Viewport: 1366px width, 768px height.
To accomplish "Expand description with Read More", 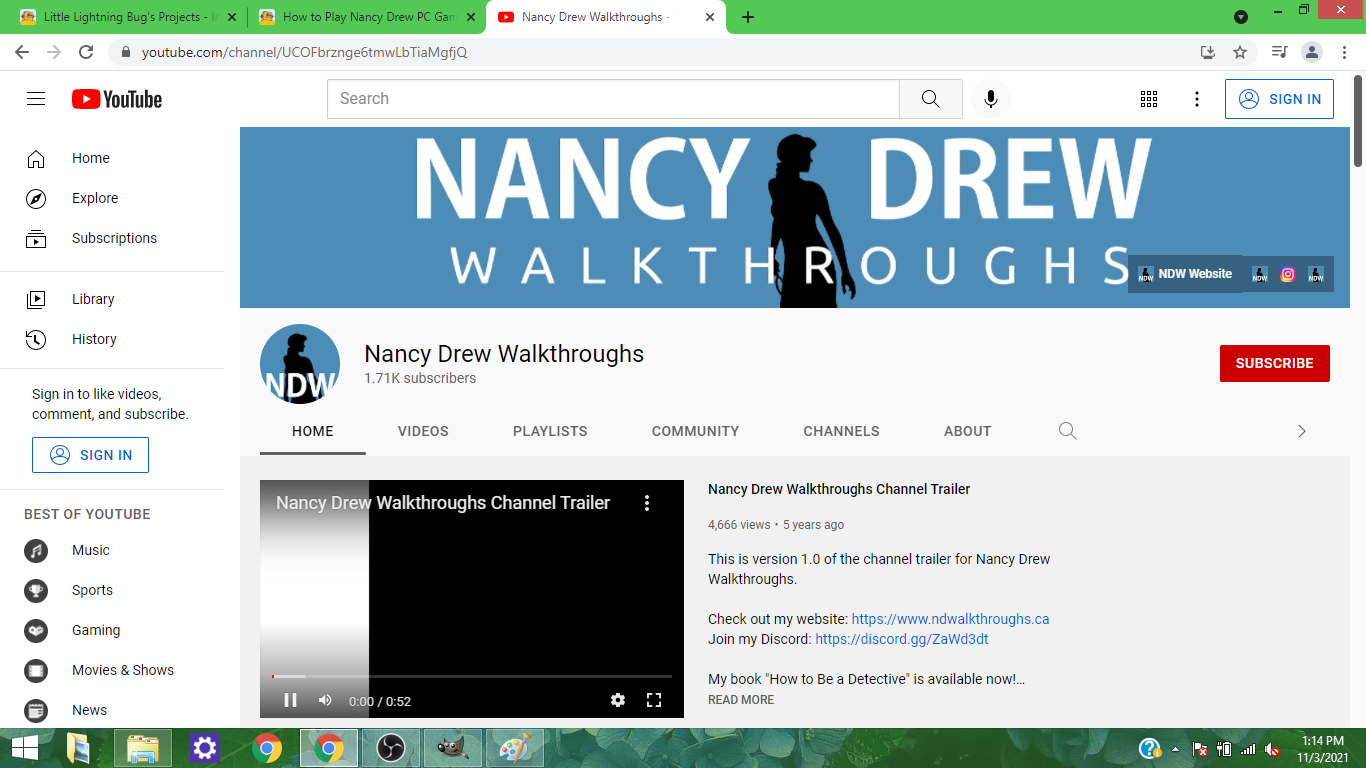I will tap(741, 700).
